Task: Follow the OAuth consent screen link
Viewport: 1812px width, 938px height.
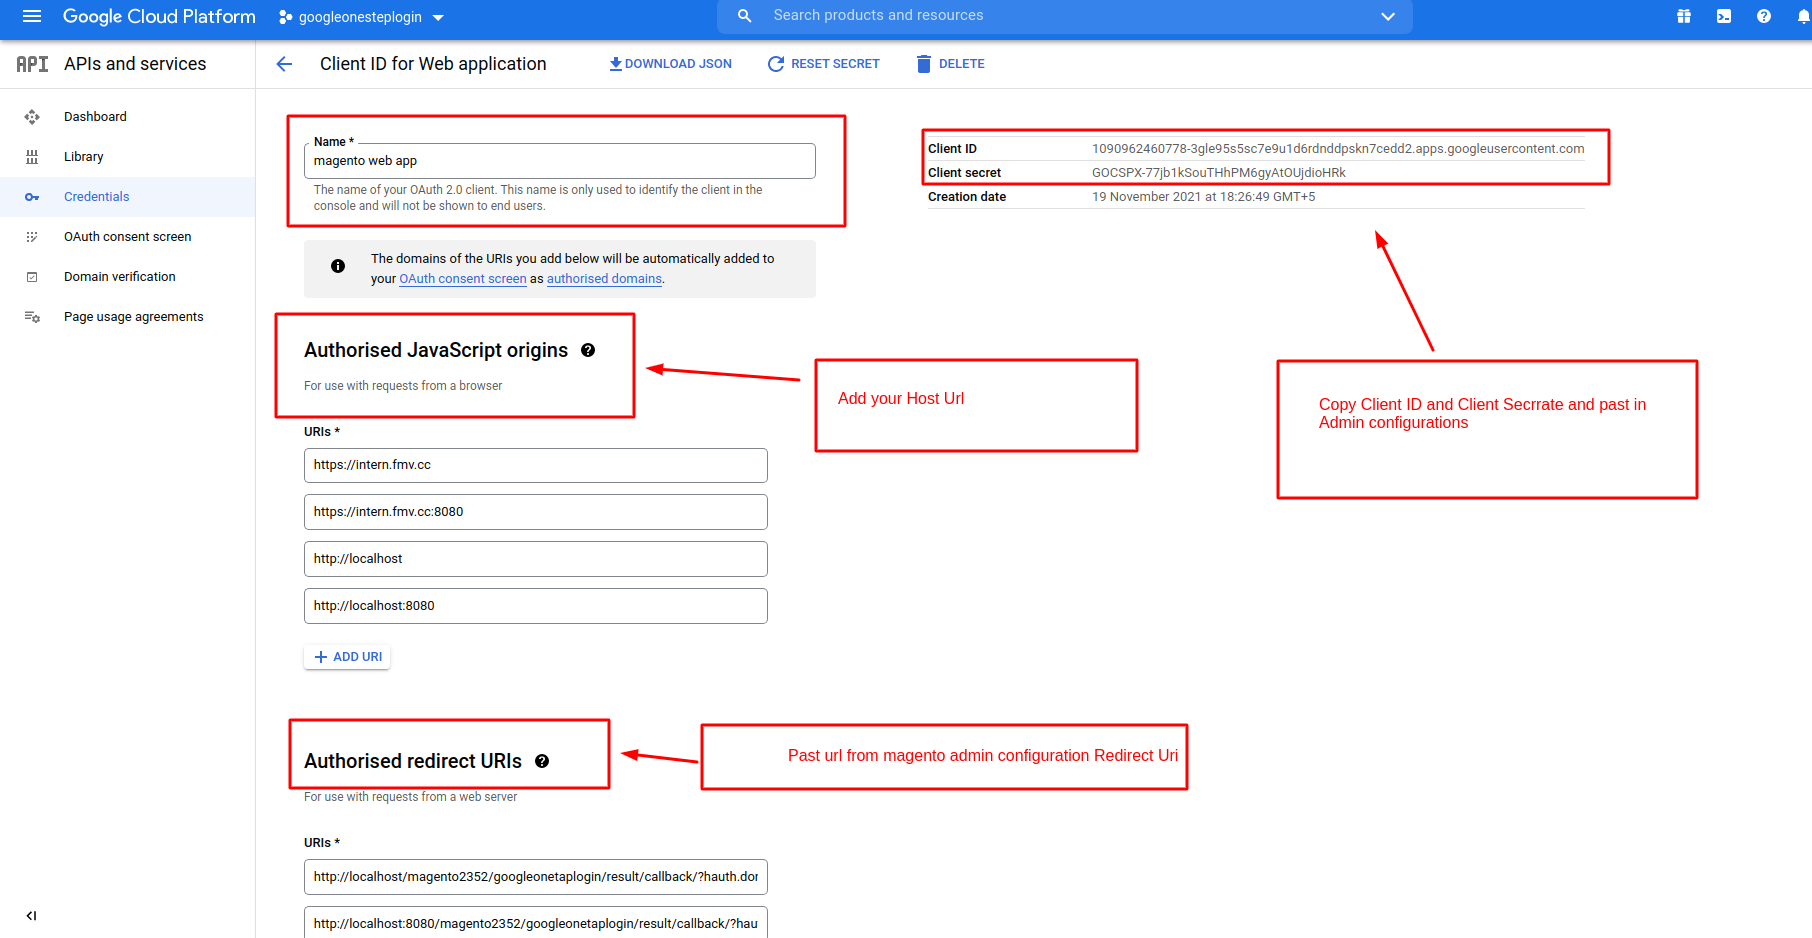Action: [x=463, y=279]
